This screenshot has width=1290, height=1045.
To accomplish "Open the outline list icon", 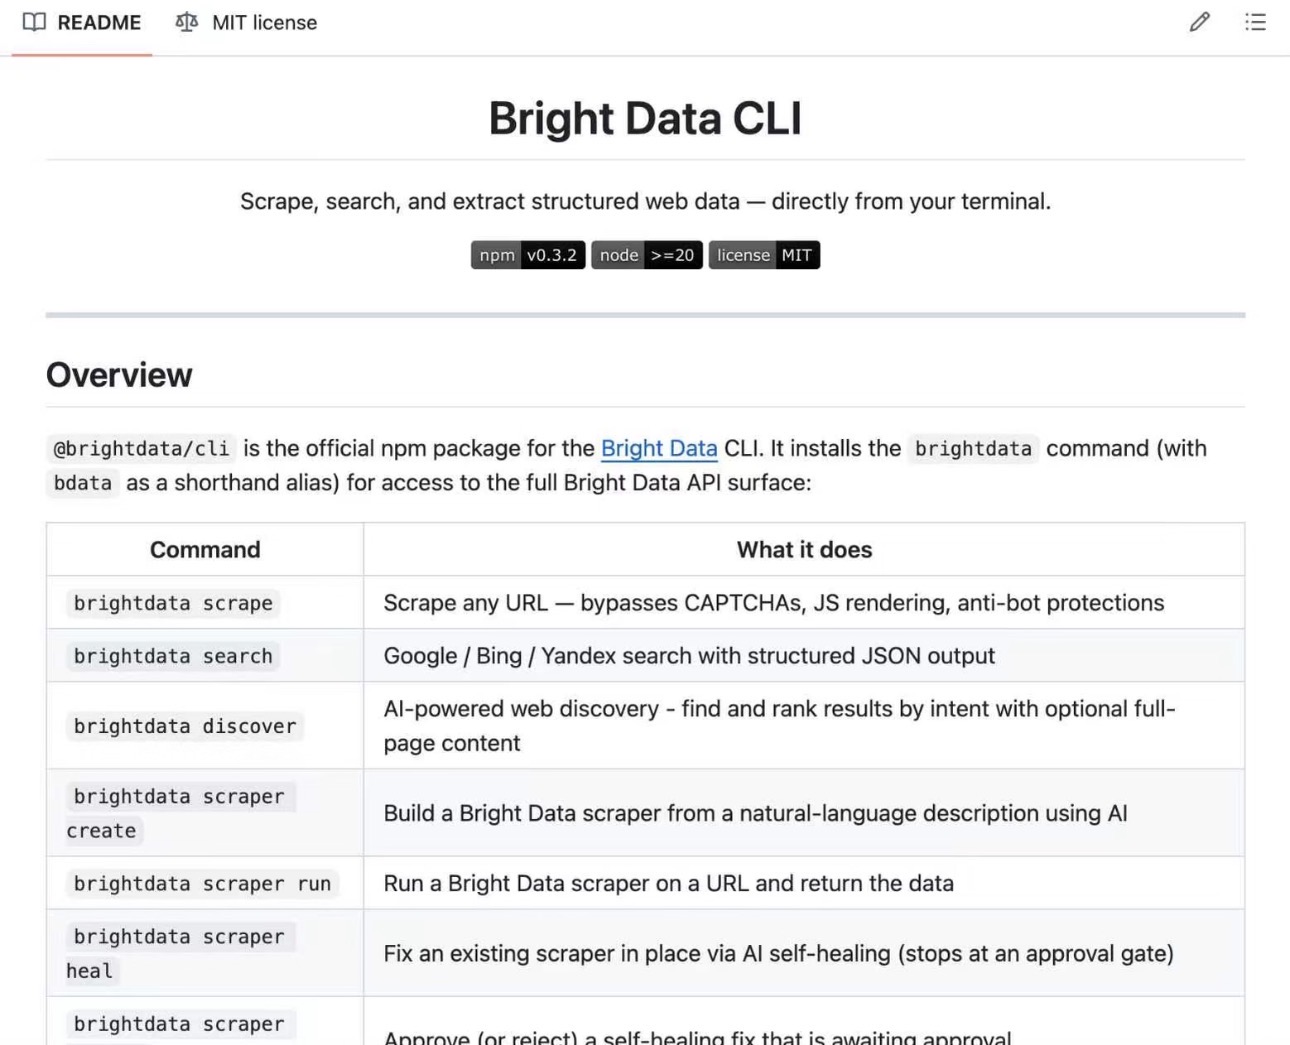I will [1255, 22].
